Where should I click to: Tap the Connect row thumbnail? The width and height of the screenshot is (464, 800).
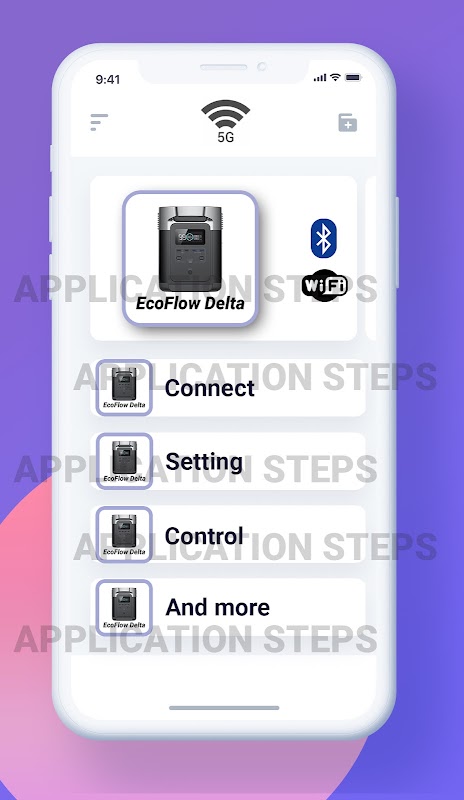(x=124, y=388)
